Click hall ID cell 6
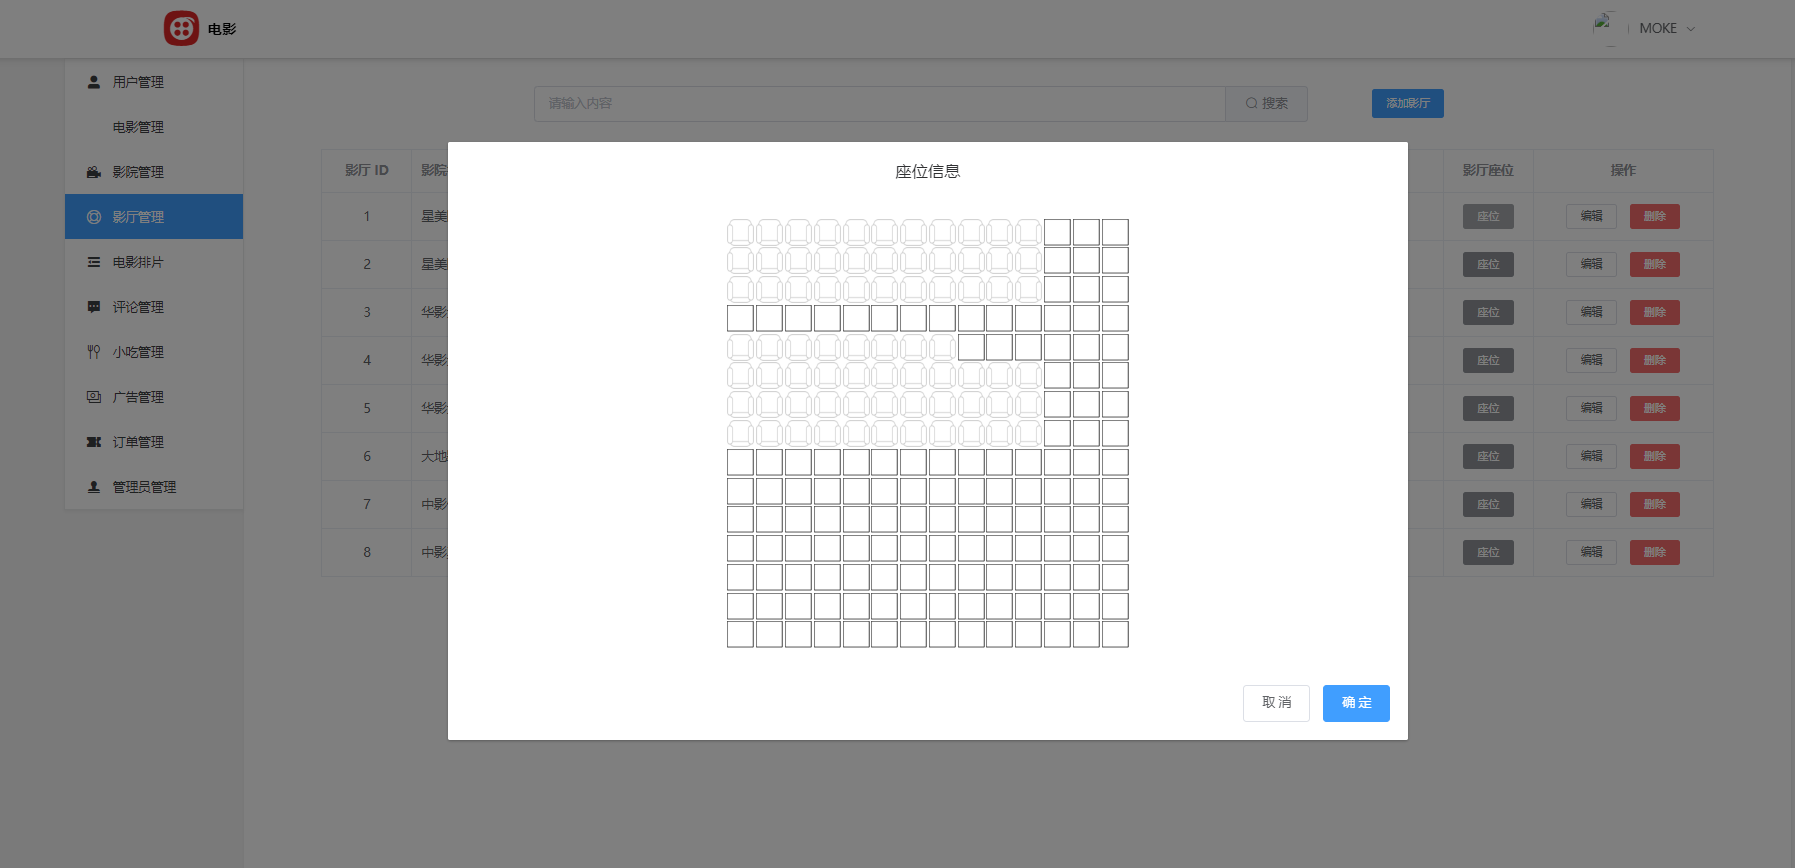Viewport: 1795px width, 868px height. click(x=367, y=456)
